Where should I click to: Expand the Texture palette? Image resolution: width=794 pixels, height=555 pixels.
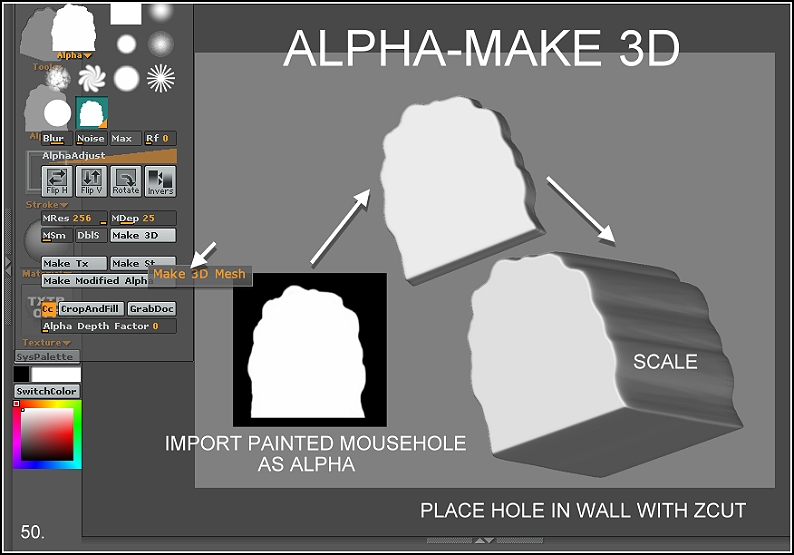click(x=47, y=343)
